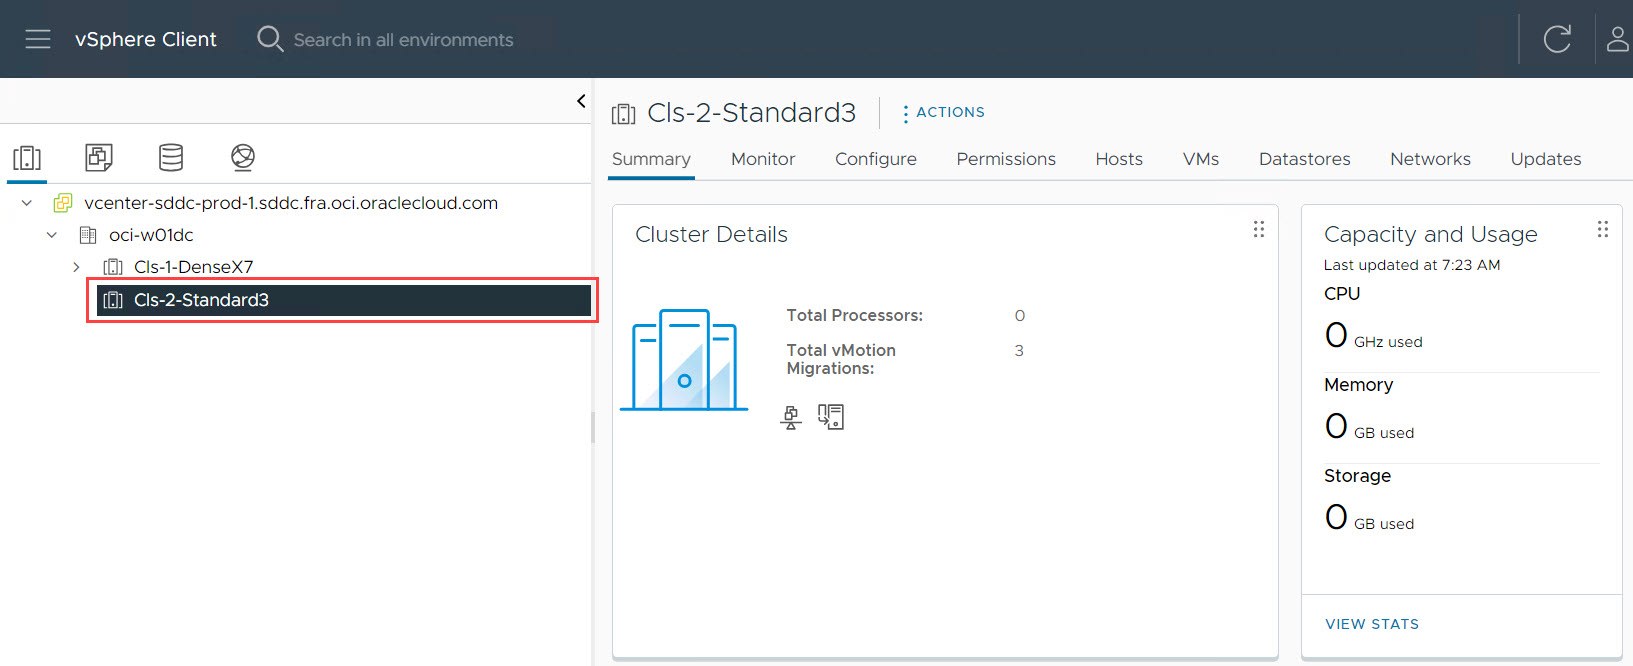The image size is (1633, 666).
Task: Switch to Hosts and Clusters inventory view
Action: [x=27, y=158]
